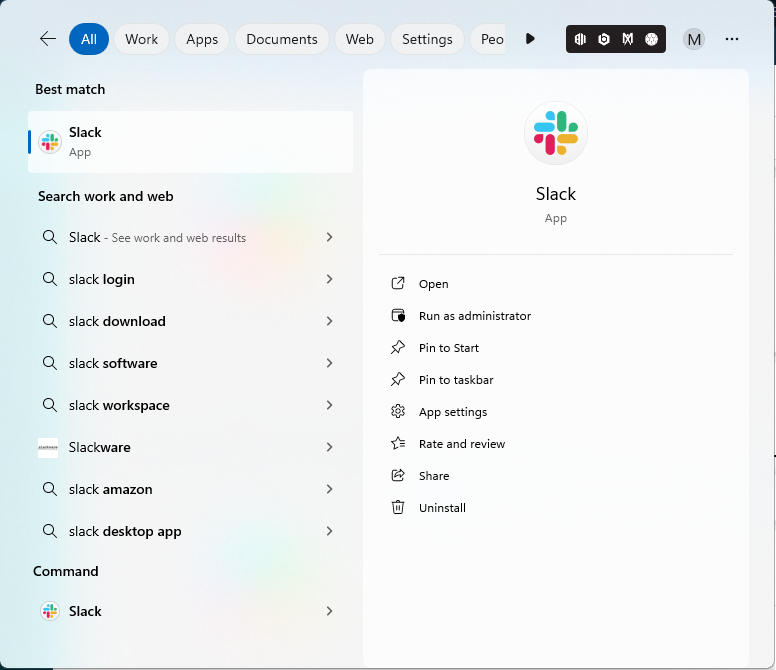Image resolution: width=776 pixels, height=670 pixels.
Task: Open the partially visible People tab
Action: click(487, 39)
